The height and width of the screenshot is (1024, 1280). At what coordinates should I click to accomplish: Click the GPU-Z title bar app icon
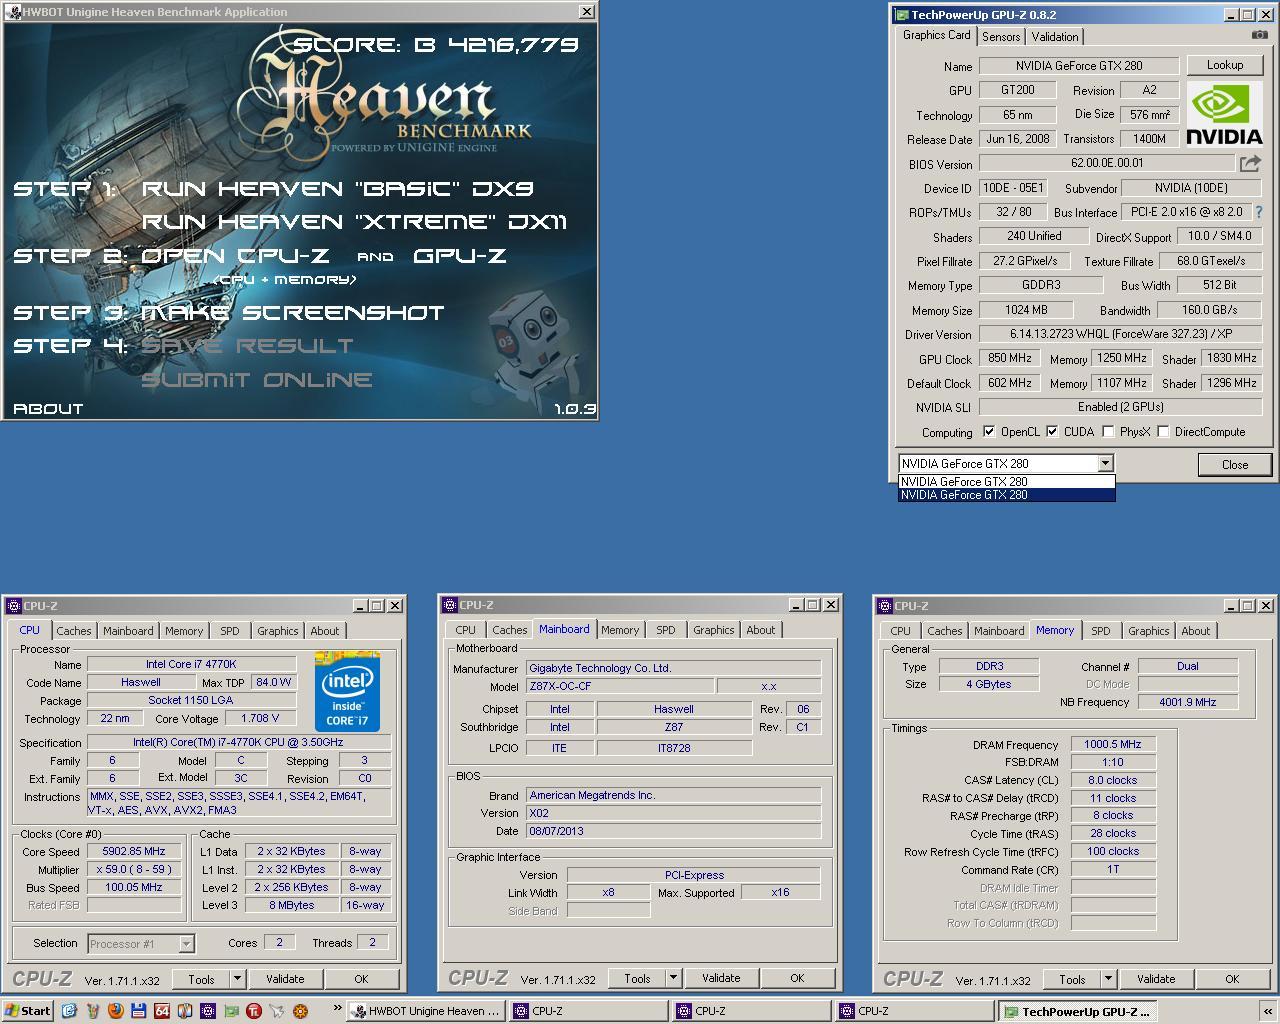pos(901,15)
